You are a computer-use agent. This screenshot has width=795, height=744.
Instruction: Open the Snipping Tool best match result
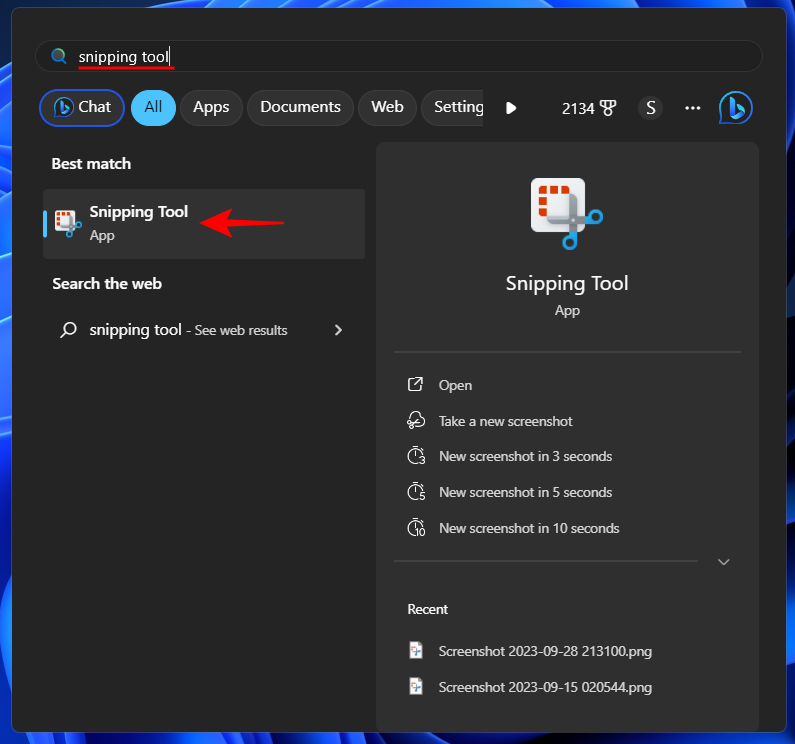(204, 224)
